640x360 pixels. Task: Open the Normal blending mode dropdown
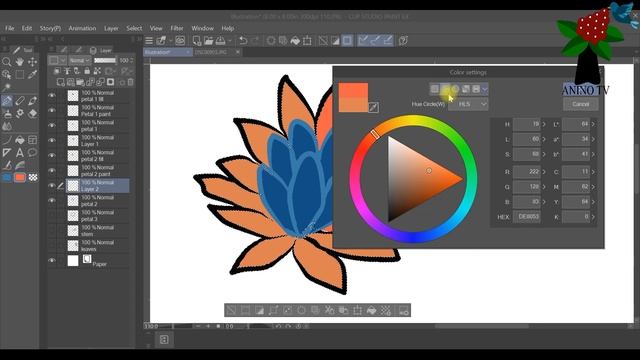(80, 60)
